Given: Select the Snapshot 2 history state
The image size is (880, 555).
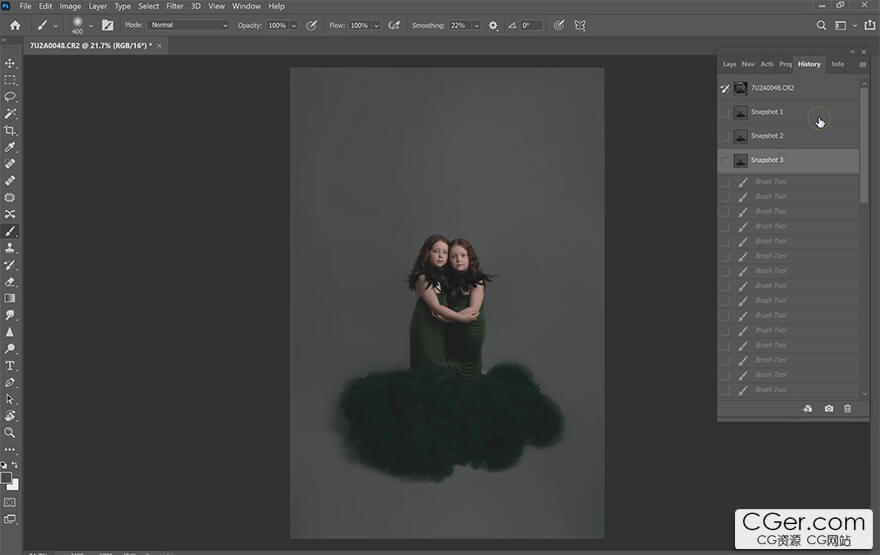Looking at the screenshot, I should tap(789, 136).
